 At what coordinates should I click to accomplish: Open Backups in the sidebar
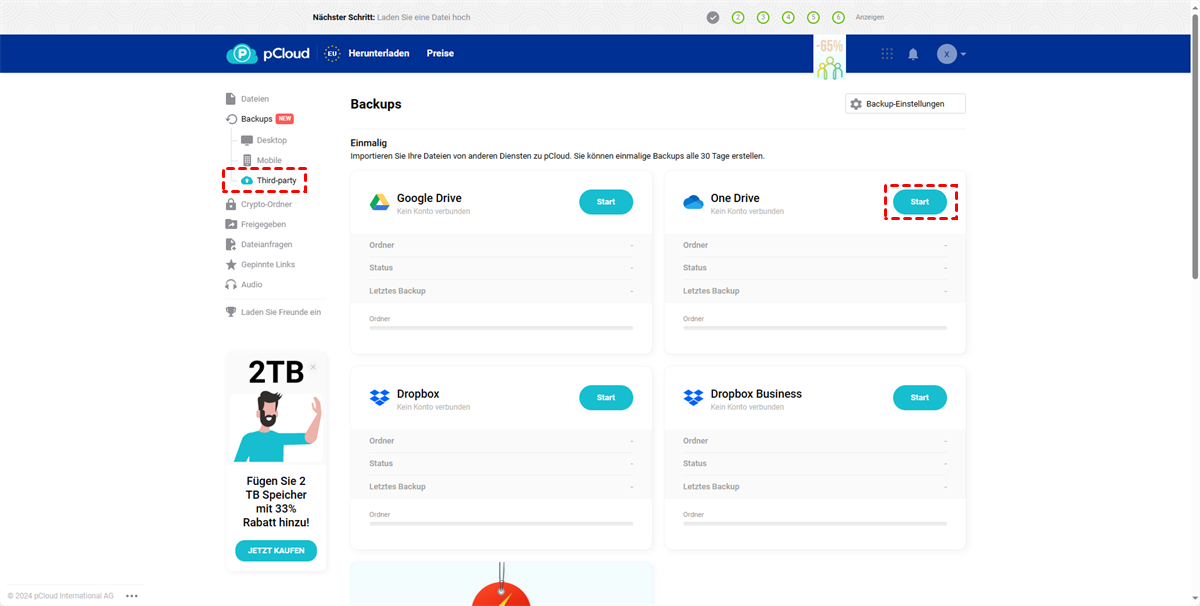click(x=249, y=119)
